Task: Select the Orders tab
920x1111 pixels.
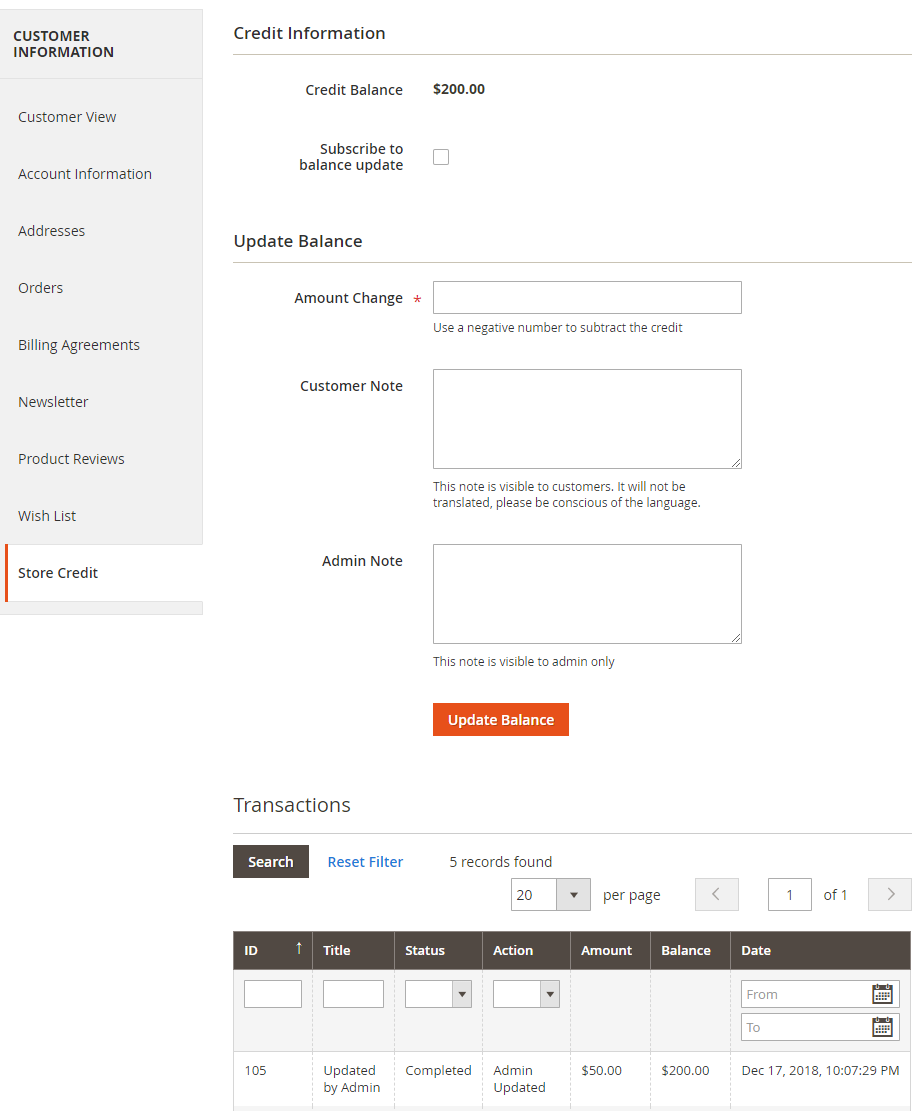Action: point(41,288)
